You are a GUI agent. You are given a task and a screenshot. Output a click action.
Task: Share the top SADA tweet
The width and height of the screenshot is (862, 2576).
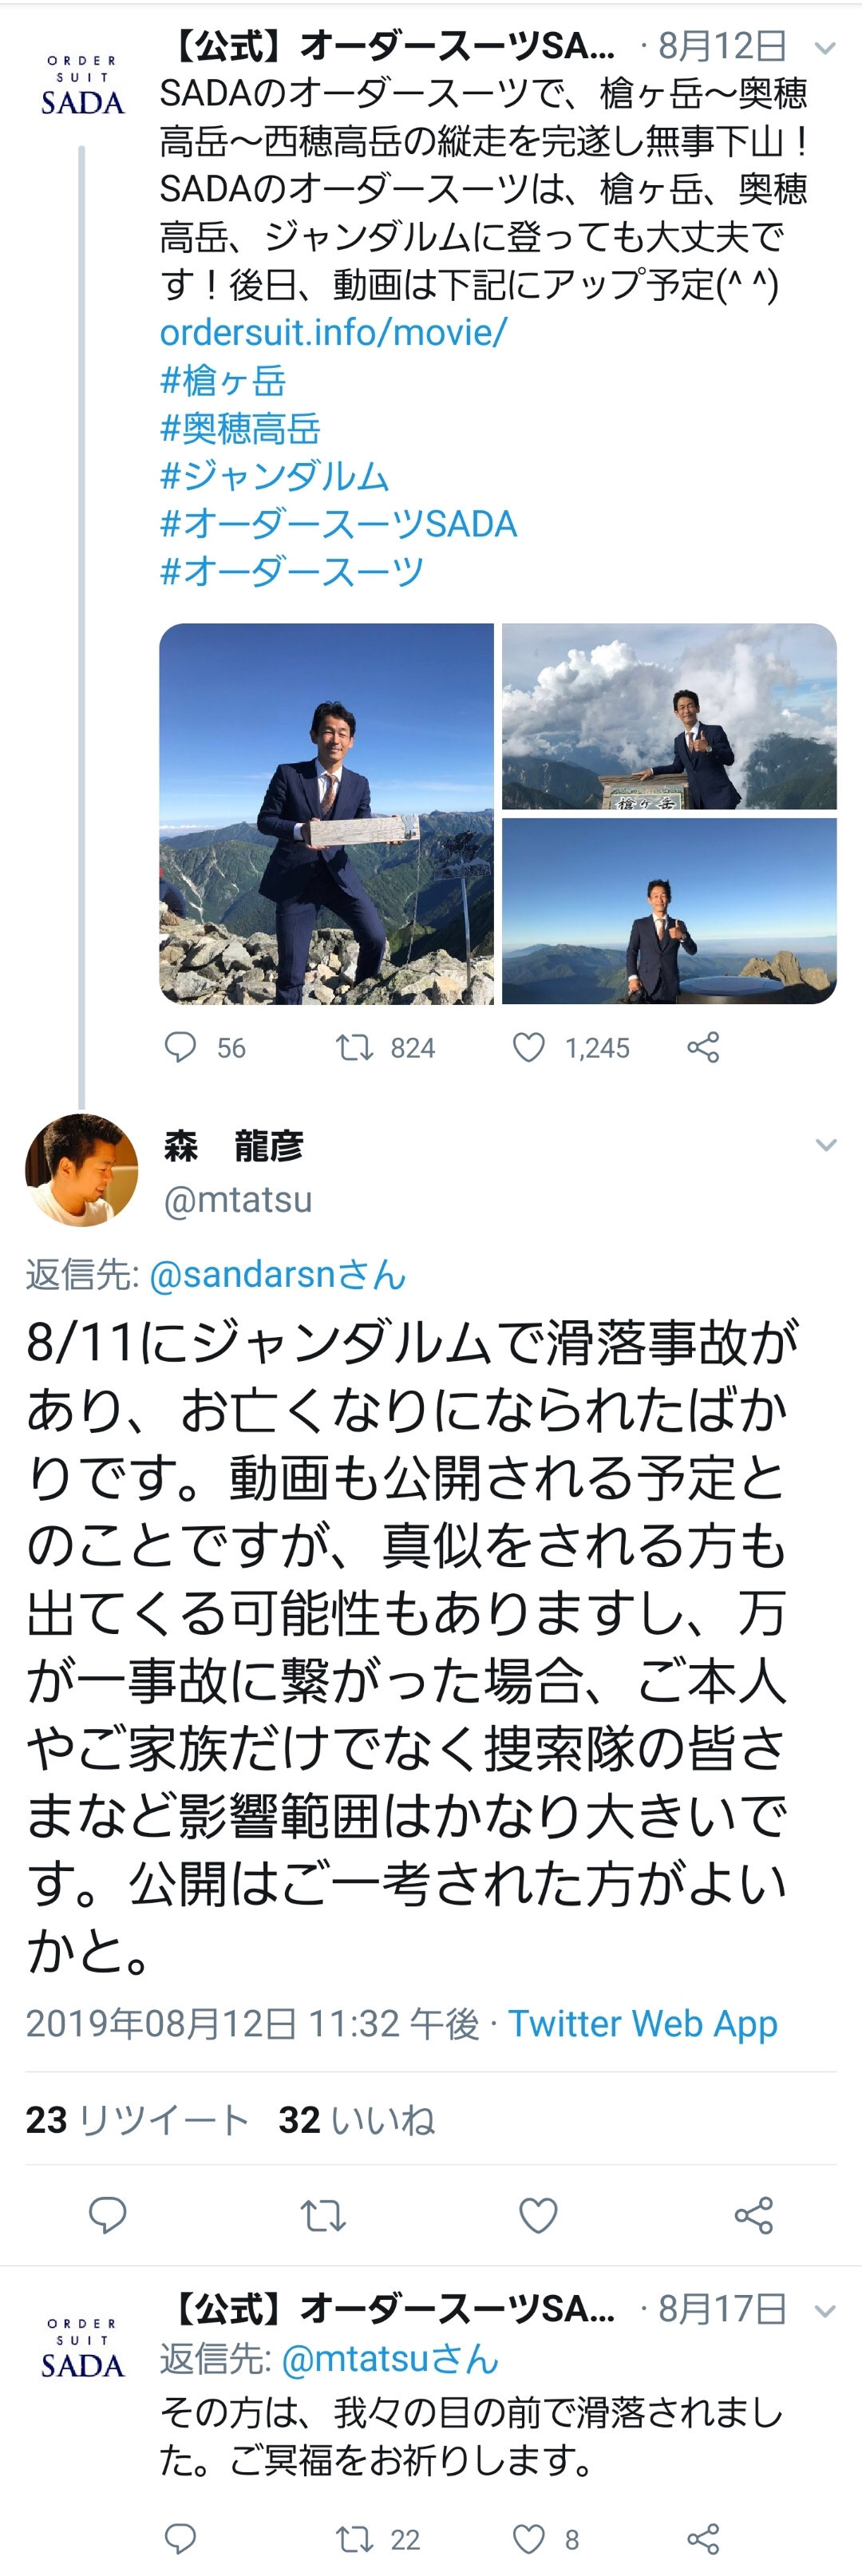703,1047
